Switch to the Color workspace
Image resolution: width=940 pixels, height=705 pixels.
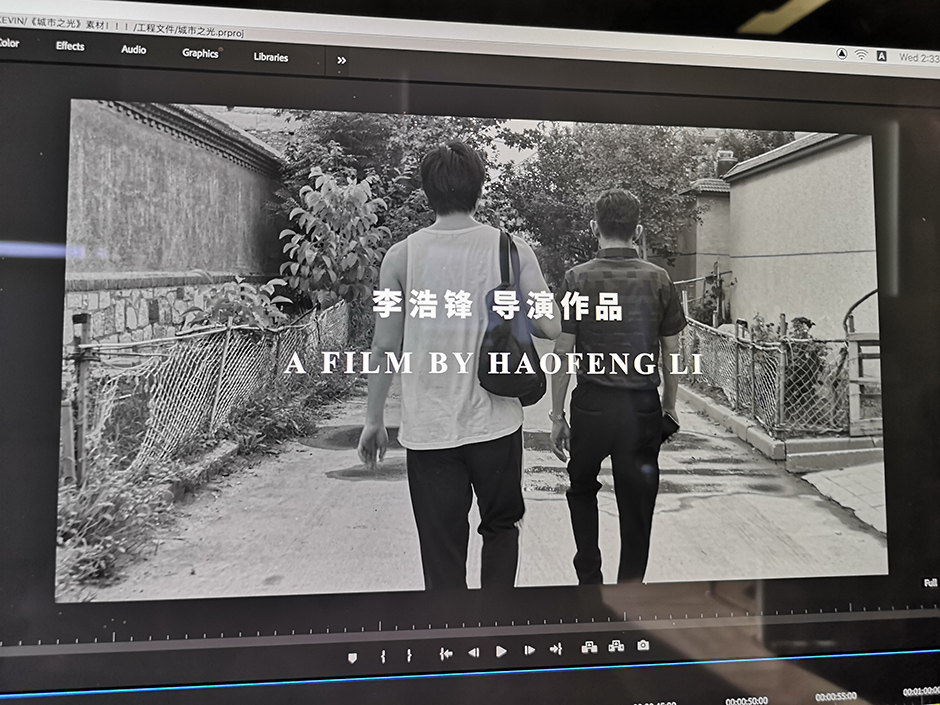(x=9, y=43)
